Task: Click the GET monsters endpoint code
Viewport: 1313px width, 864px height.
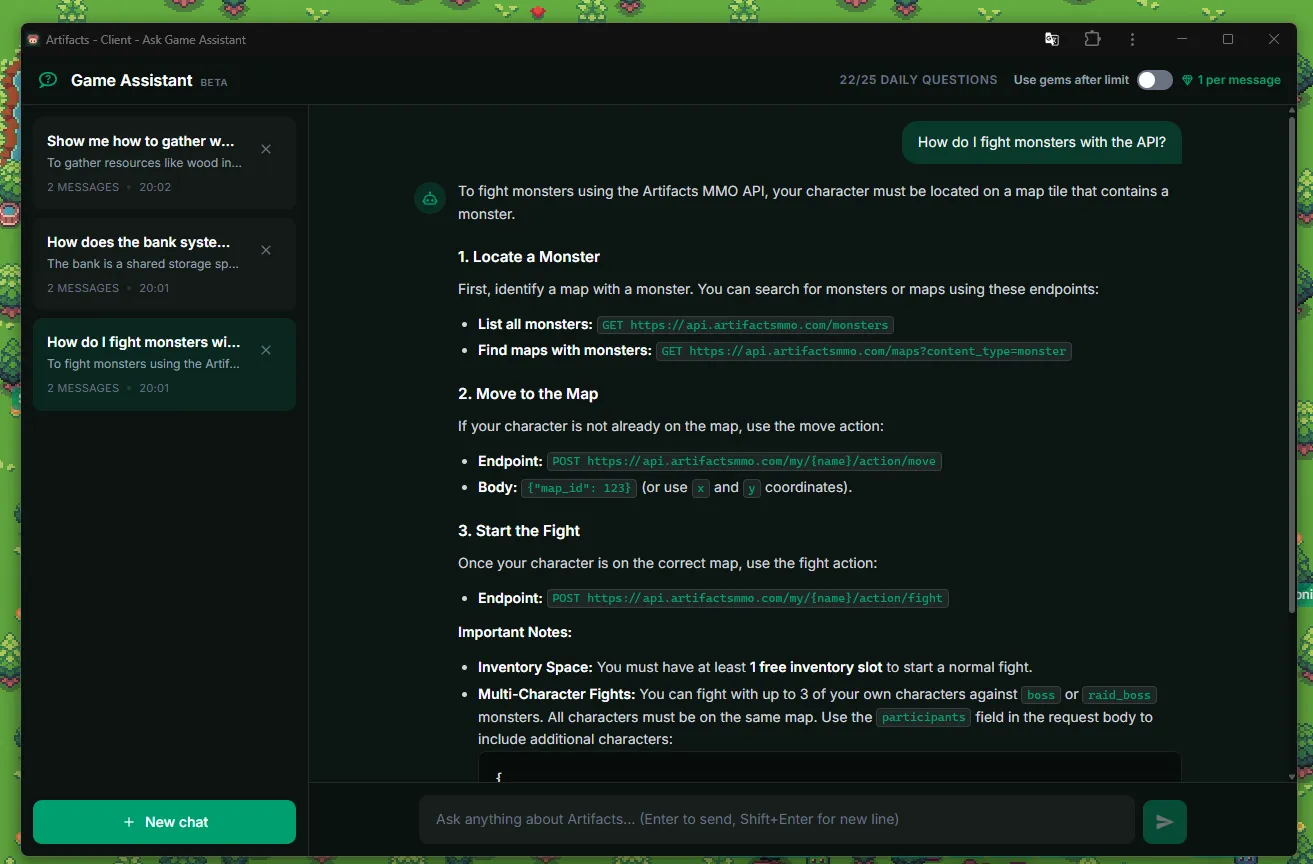Action: (x=745, y=325)
